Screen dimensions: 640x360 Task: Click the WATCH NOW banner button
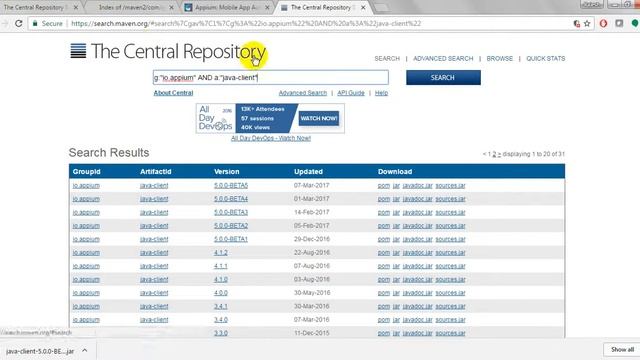[319, 118]
